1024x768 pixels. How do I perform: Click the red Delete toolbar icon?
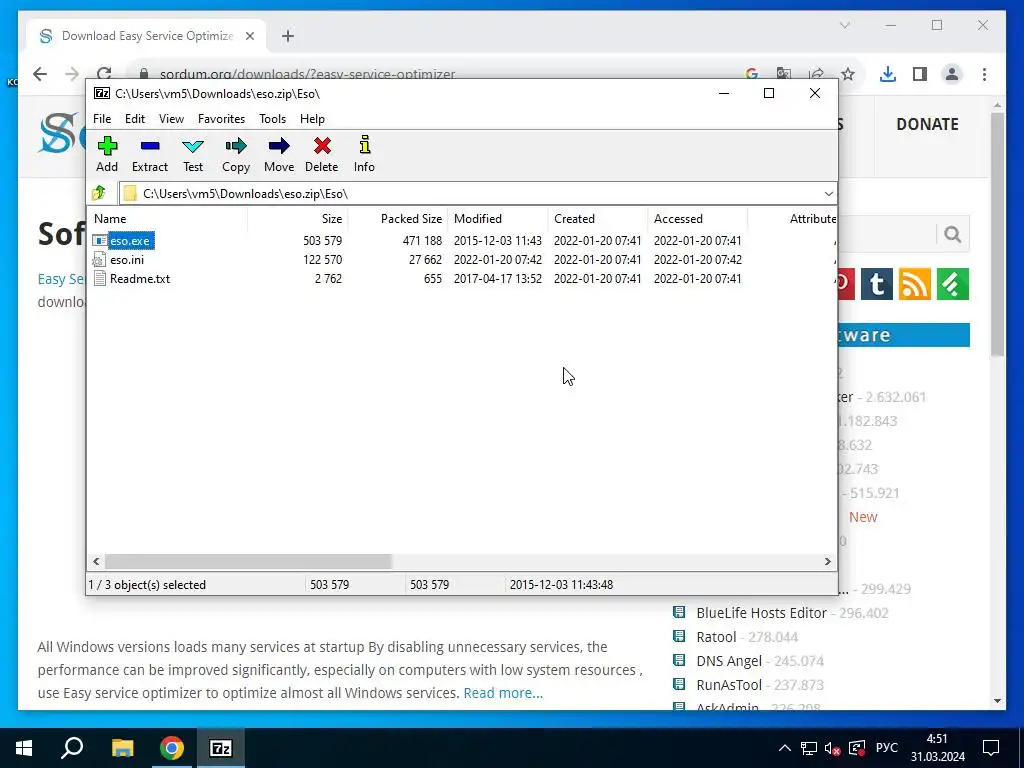point(322,146)
